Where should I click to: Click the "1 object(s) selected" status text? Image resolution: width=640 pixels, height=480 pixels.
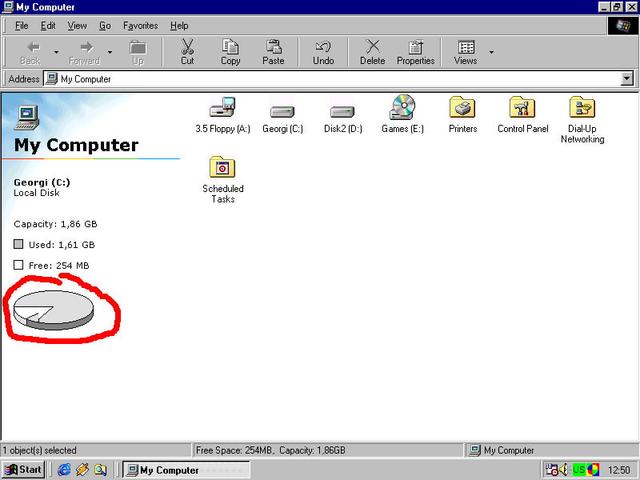(39, 450)
